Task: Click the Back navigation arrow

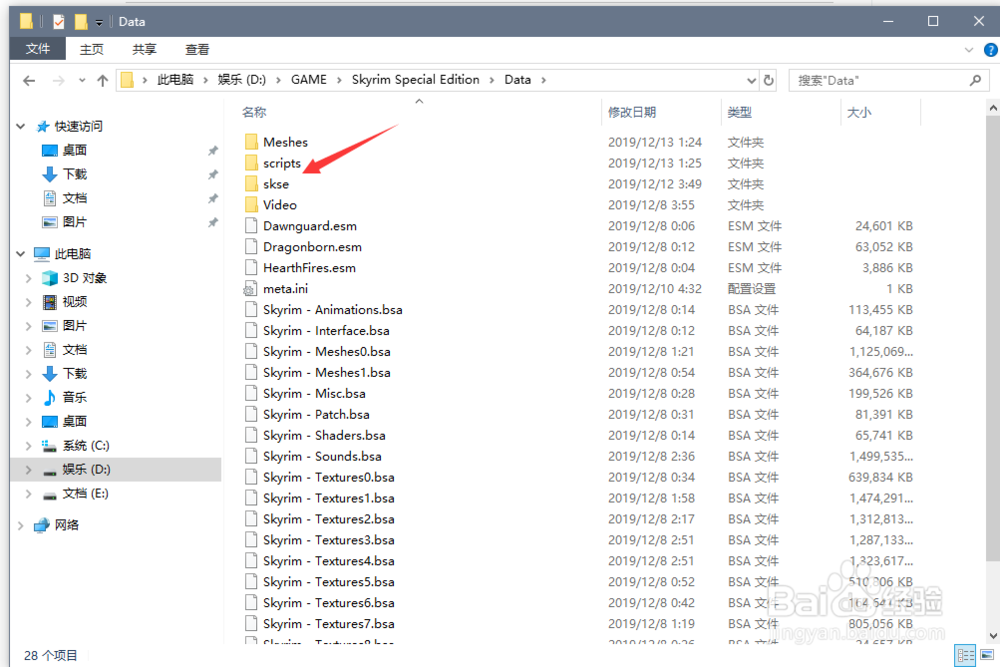Action: (x=29, y=80)
